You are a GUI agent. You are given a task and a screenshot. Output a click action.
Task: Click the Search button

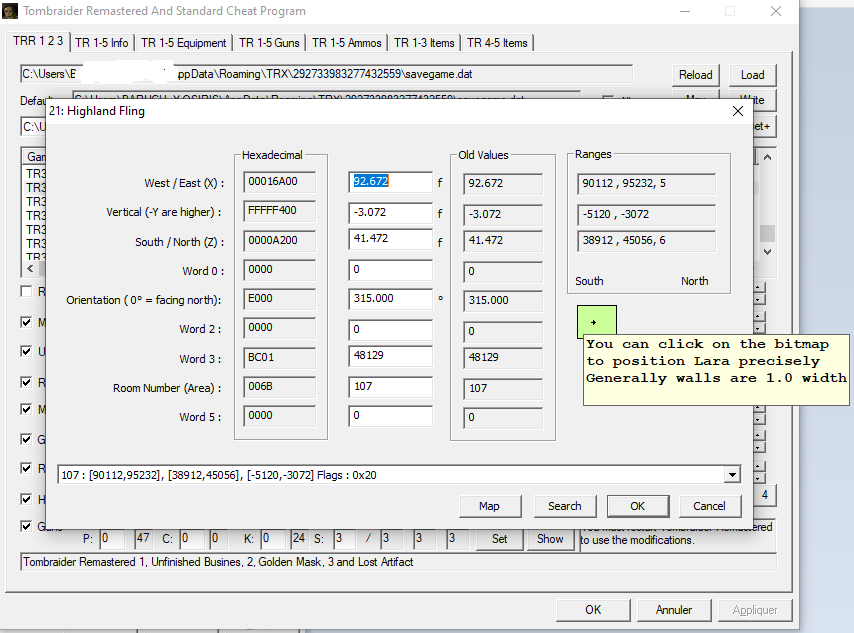point(565,506)
